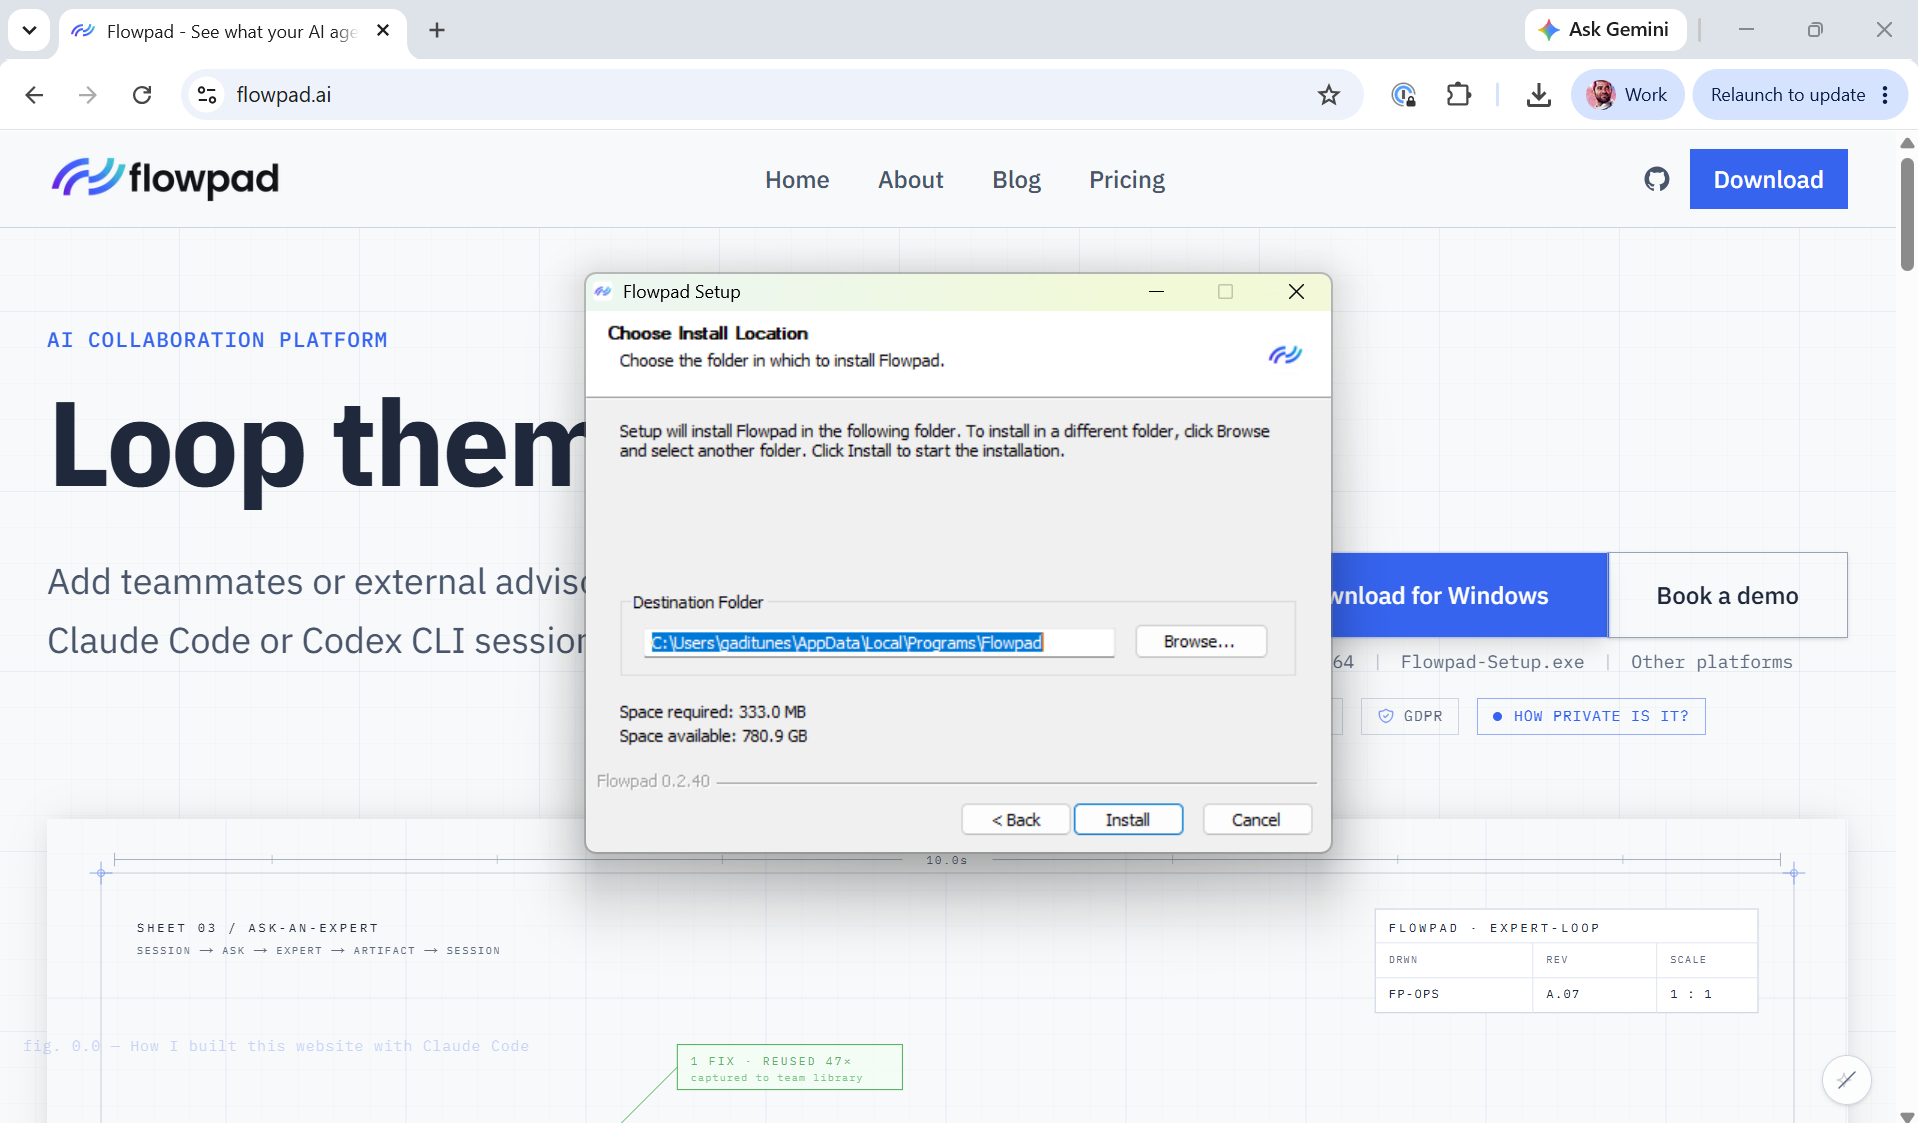Show browser downloads
This screenshot has width=1918, height=1123.
pos(1539,95)
